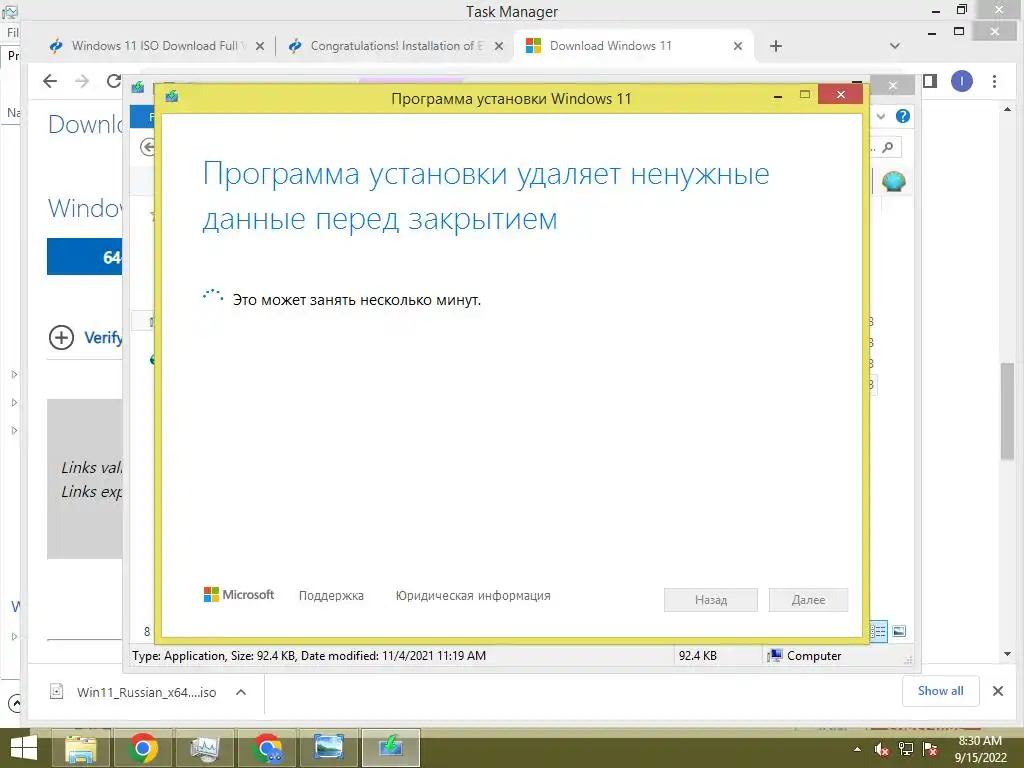Close the Download Windows 11 tab
The width and height of the screenshot is (1024, 768).
coord(737,46)
